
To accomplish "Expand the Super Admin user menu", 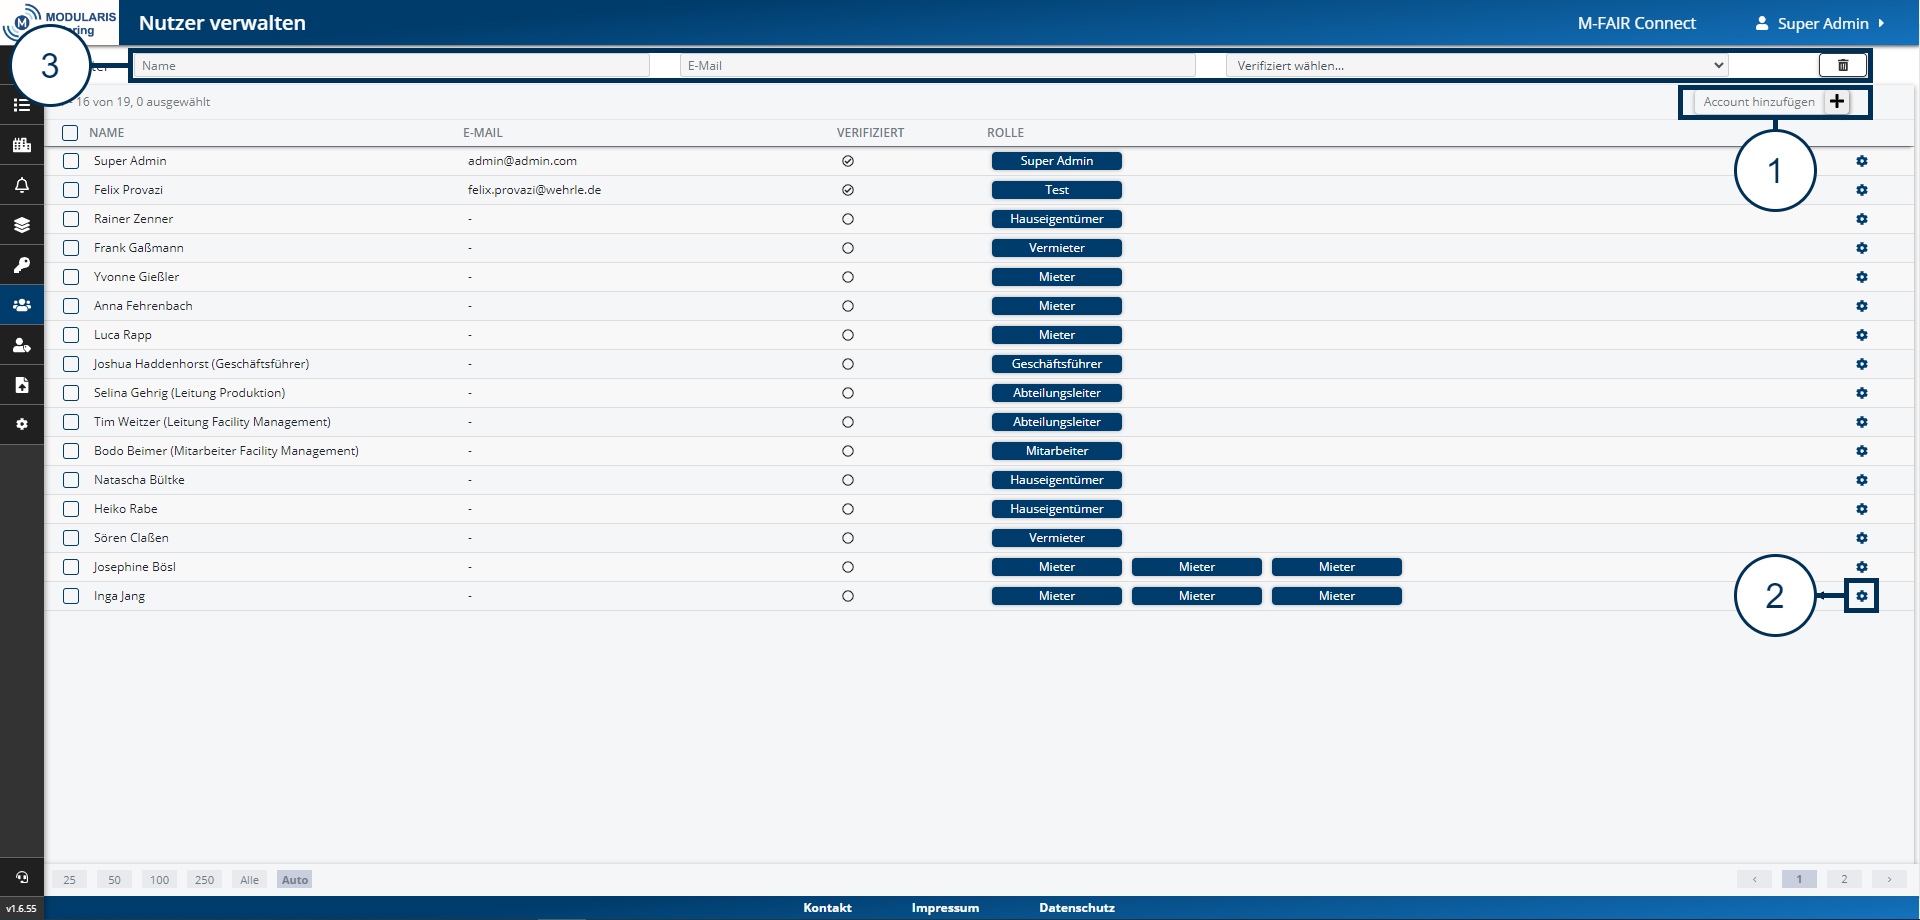I will click(x=1821, y=23).
